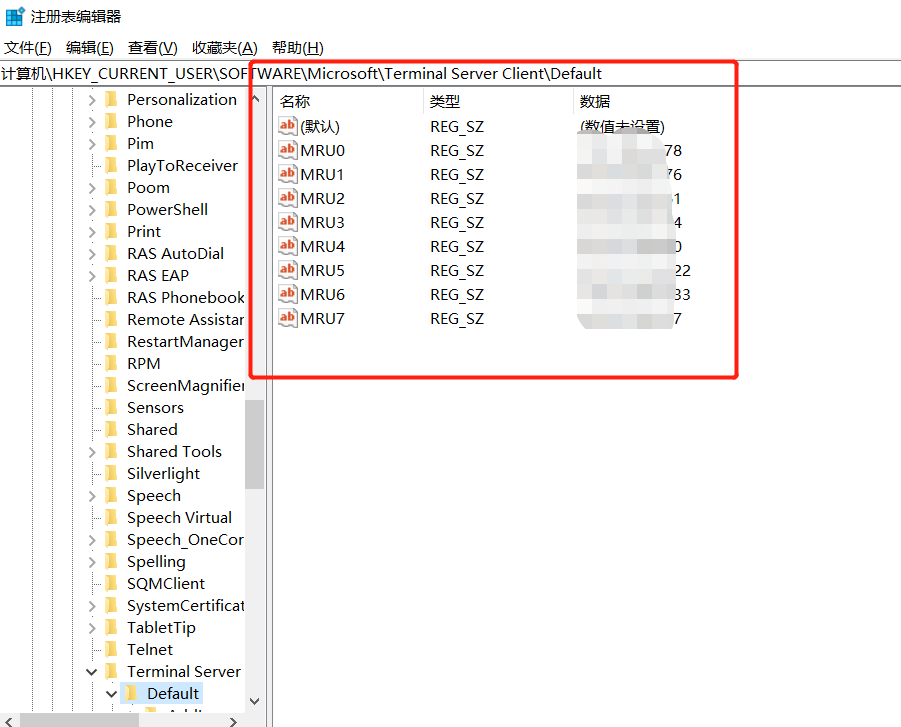
Task: Open the 编辑(E) menu
Action: tap(90, 48)
